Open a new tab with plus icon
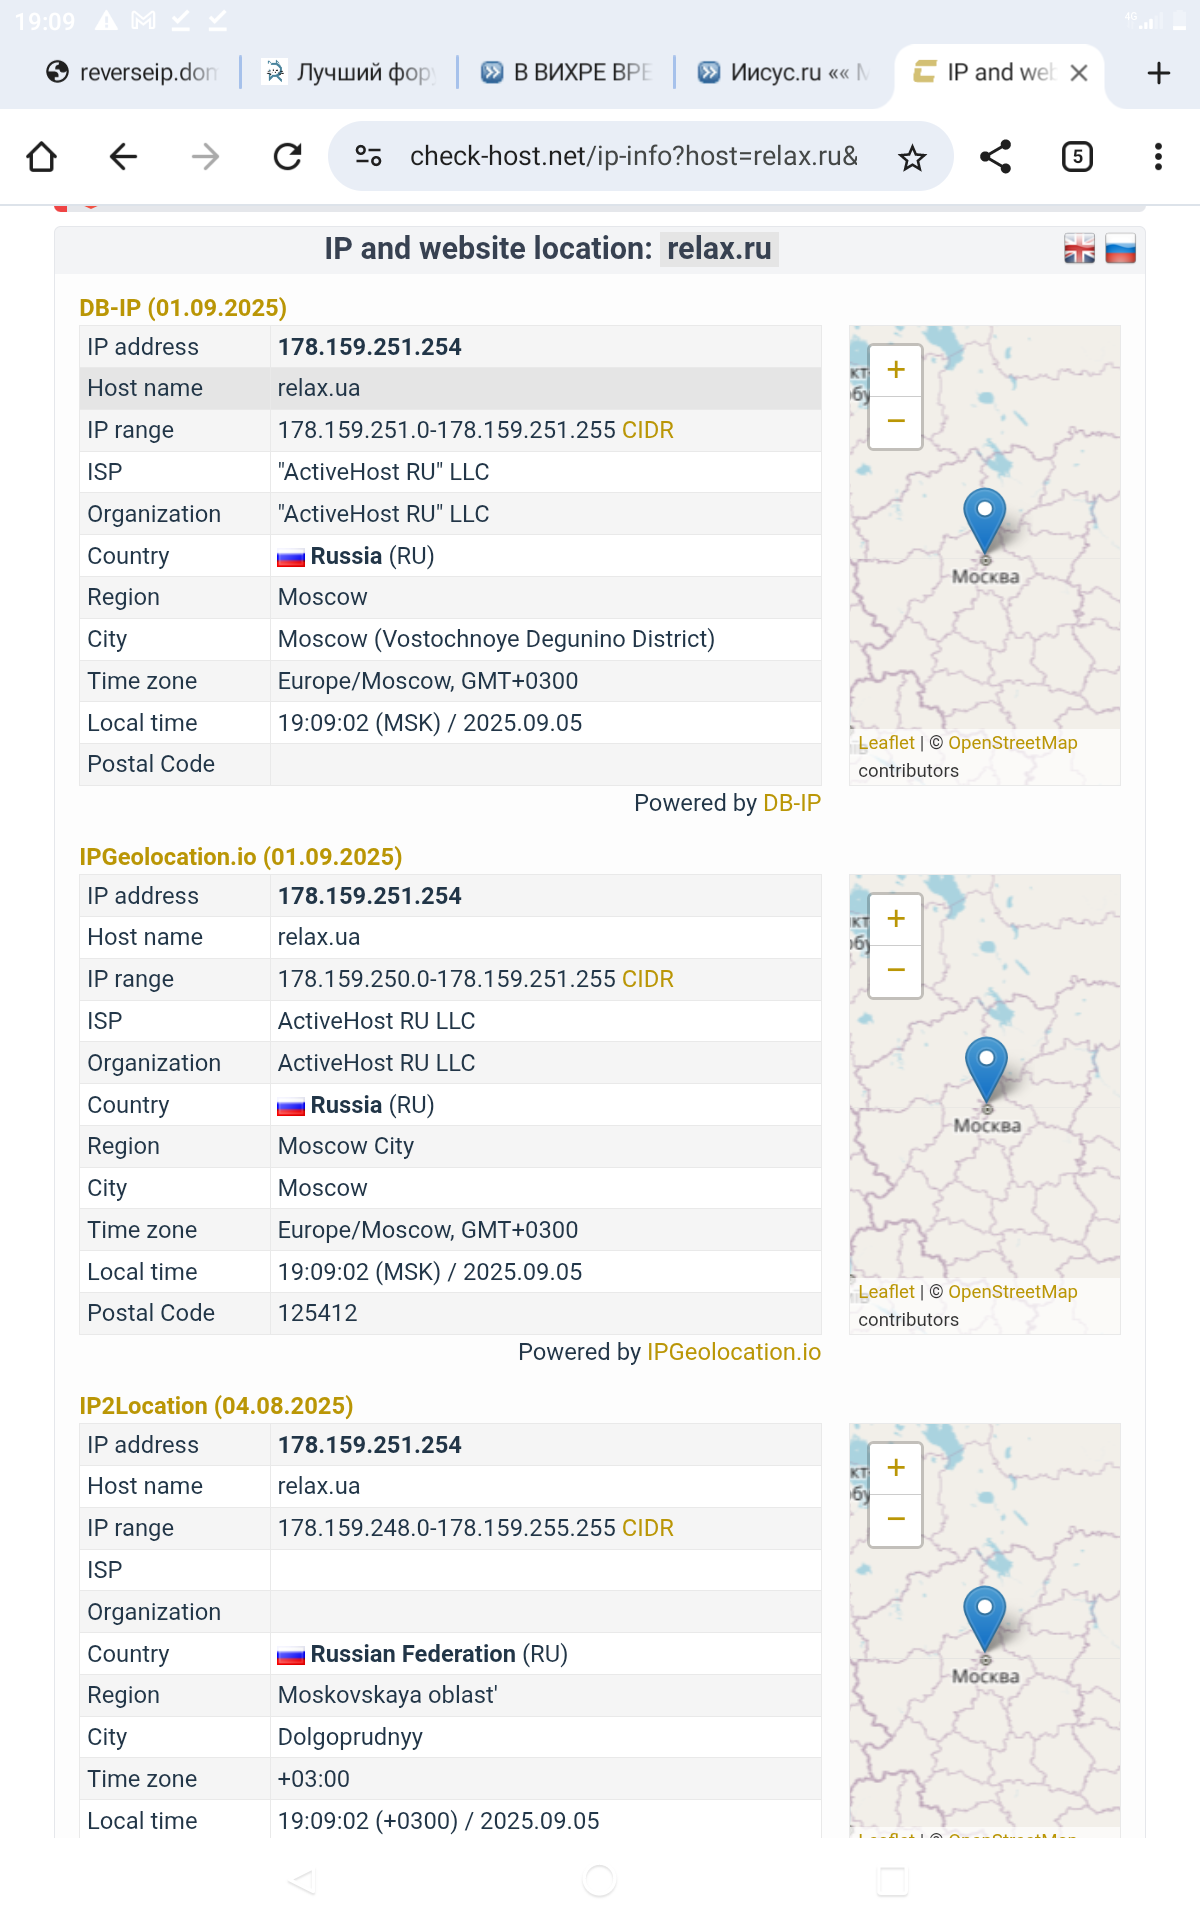The image size is (1200, 1920). 1158,73
